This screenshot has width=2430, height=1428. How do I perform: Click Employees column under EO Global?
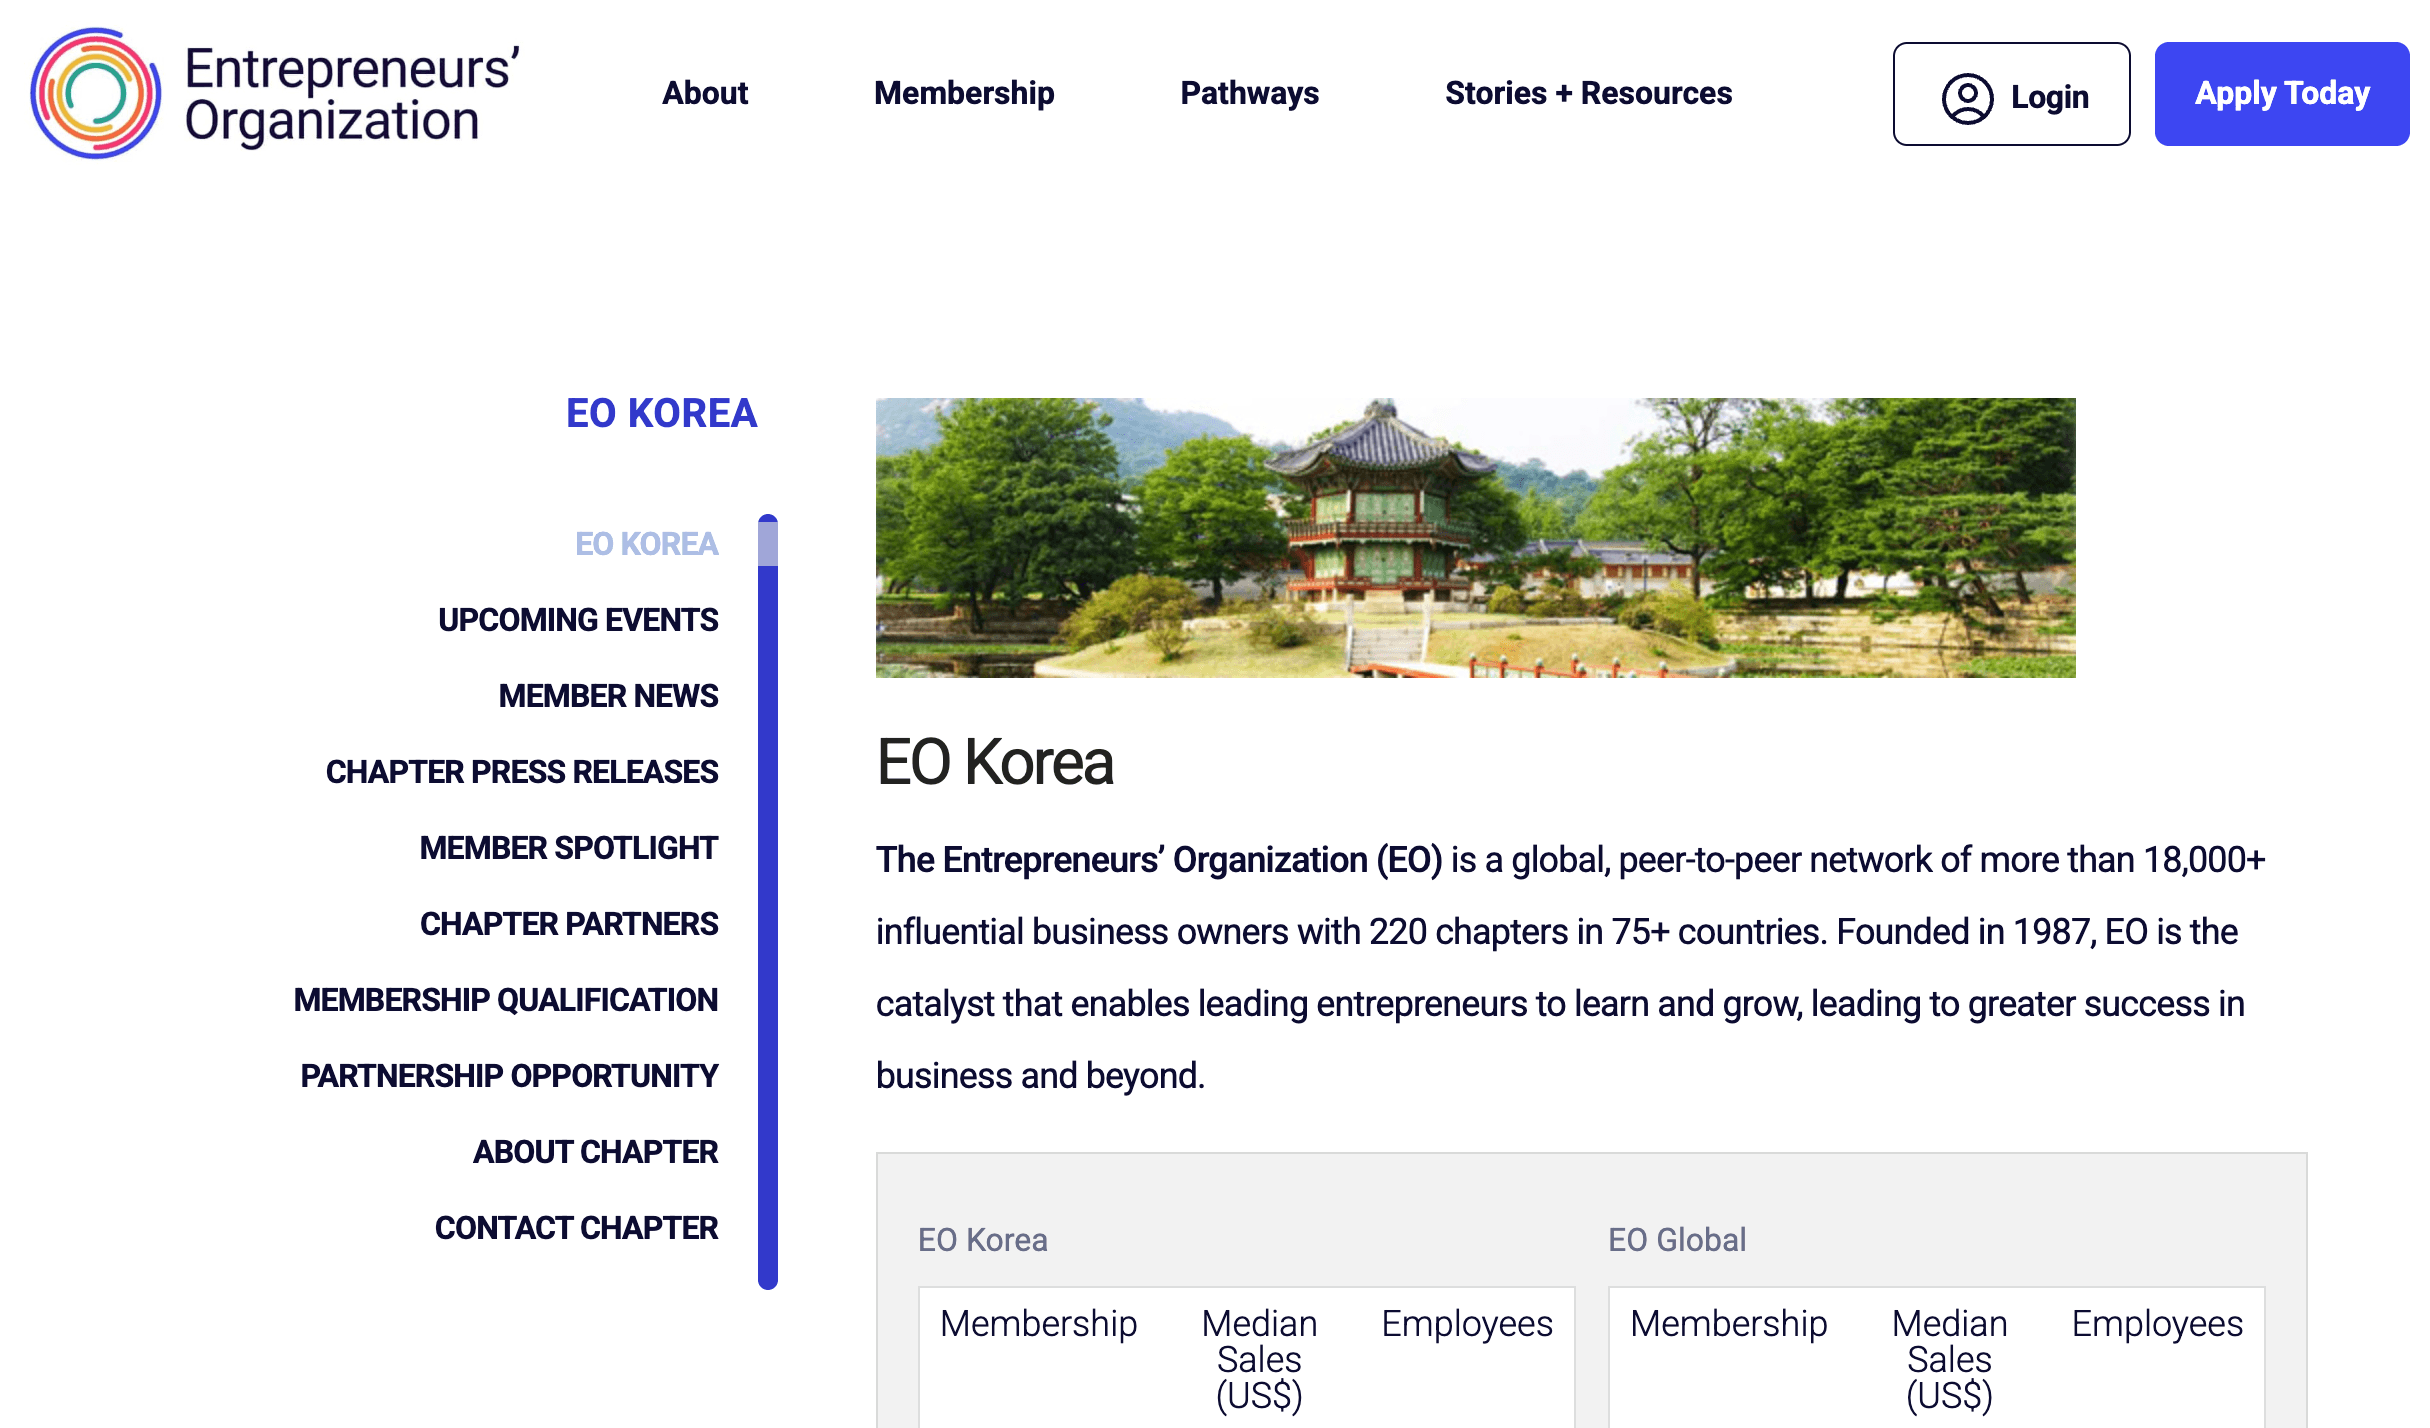pos(2157,1324)
